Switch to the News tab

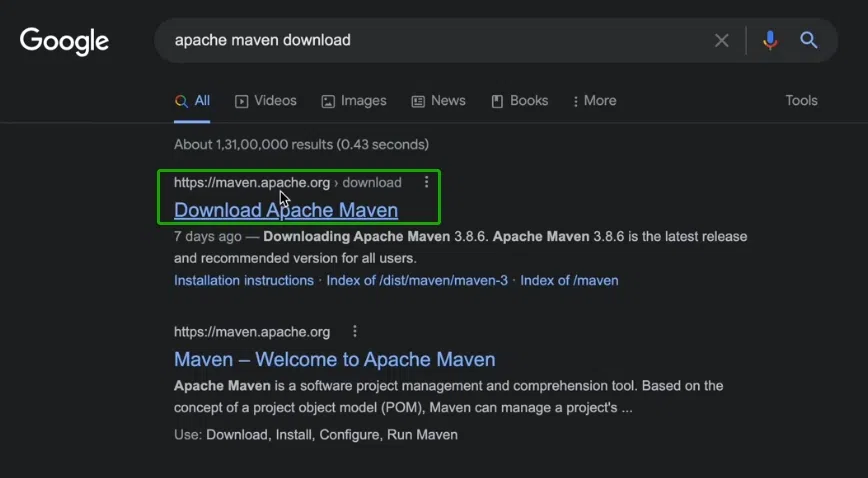click(438, 101)
